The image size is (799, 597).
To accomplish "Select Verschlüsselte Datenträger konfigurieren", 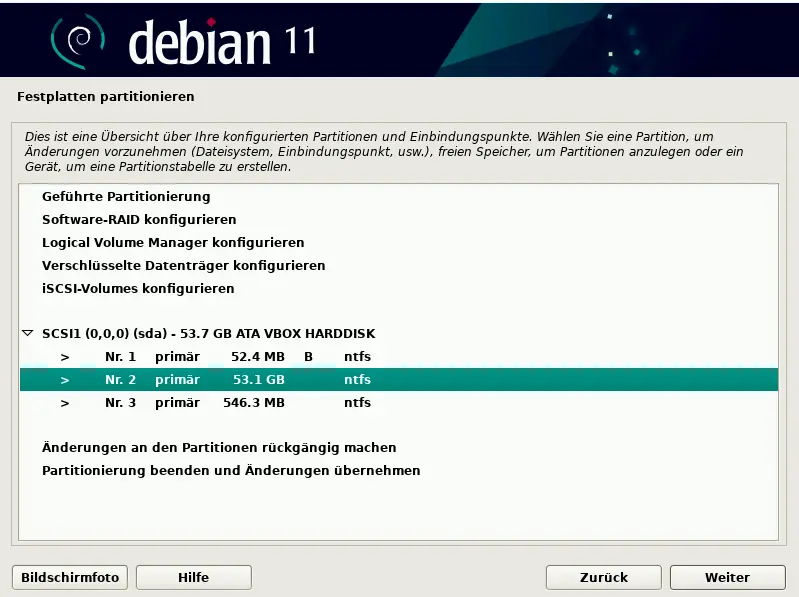I will click(x=399, y=265).
